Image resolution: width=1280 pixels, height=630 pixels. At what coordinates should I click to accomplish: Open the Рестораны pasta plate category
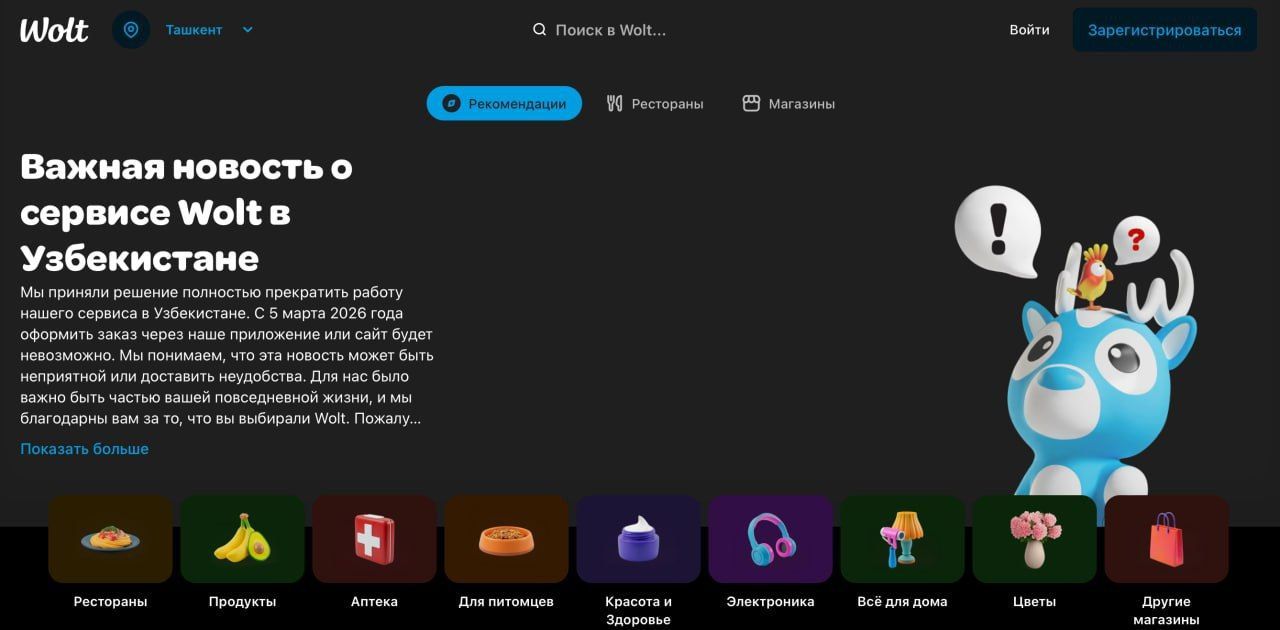click(x=110, y=540)
